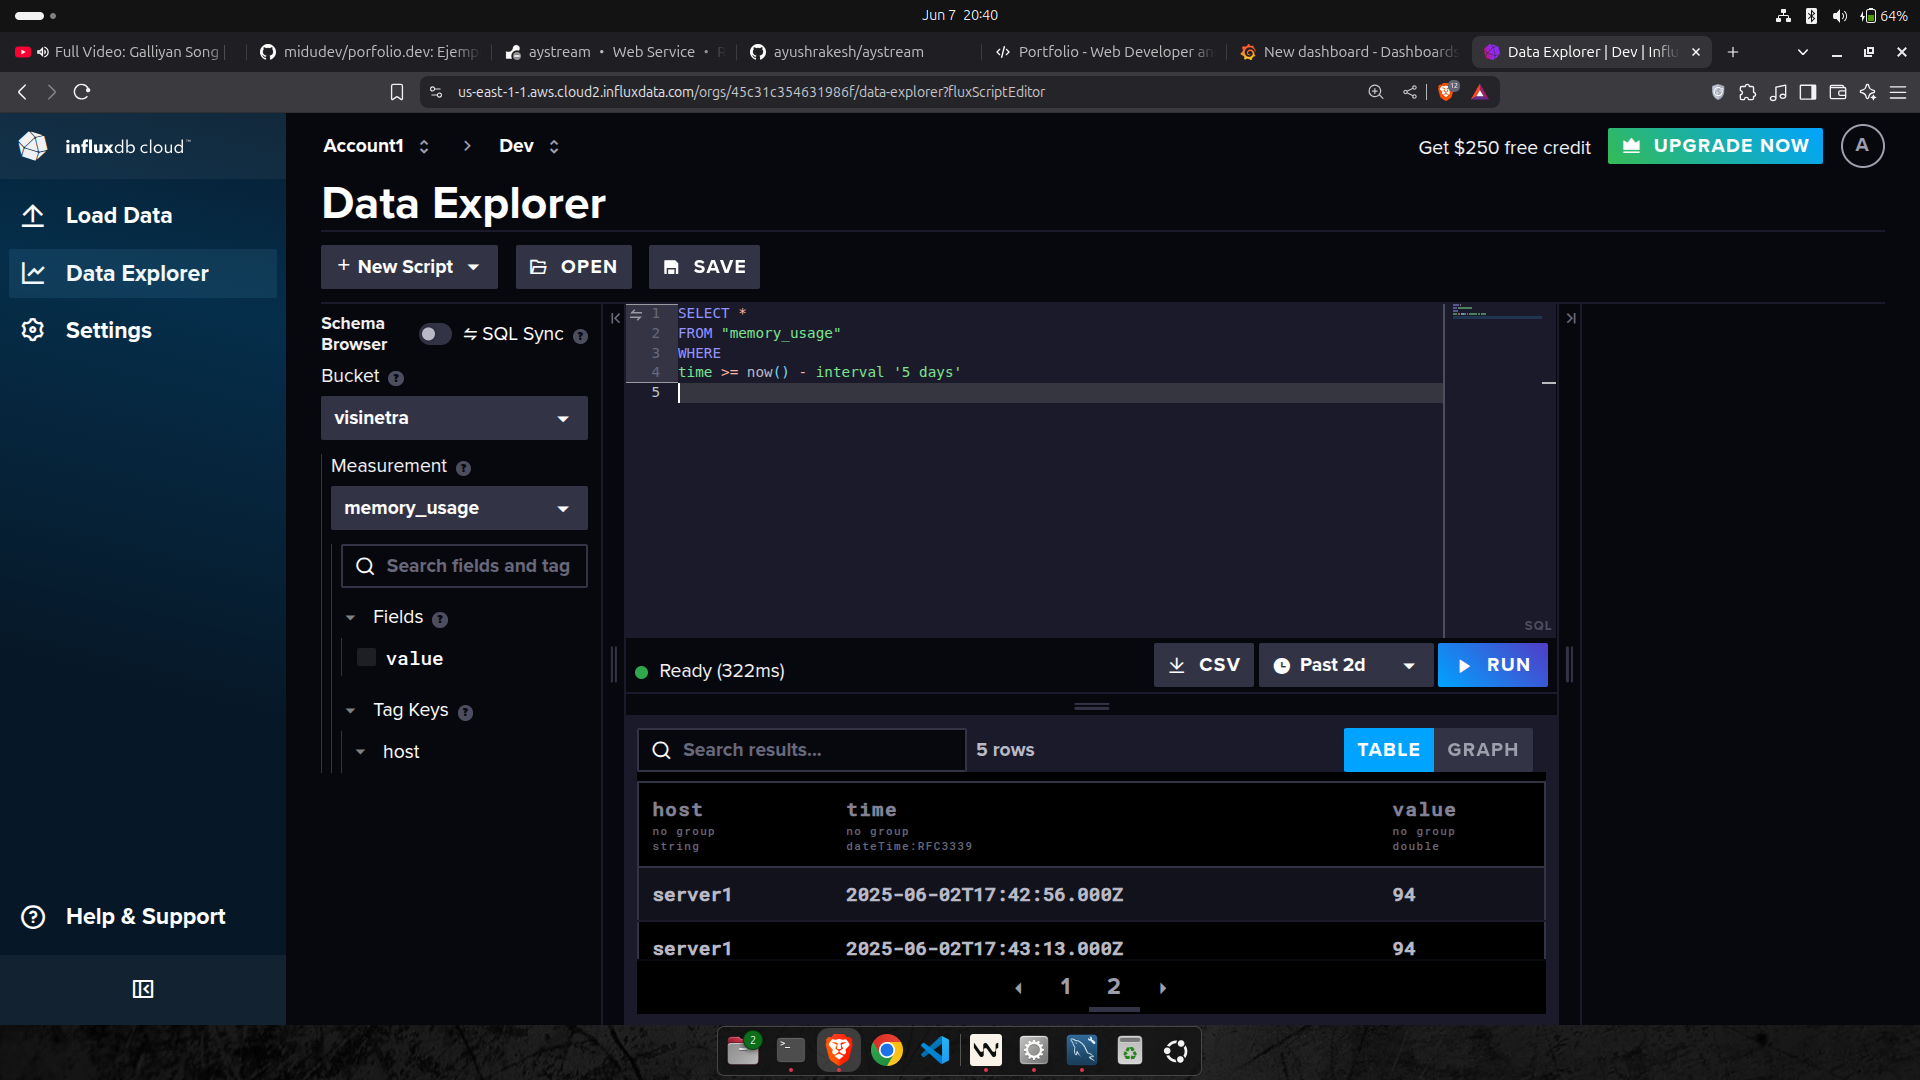Sort by the host column header
The height and width of the screenshot is (1080, 1920).
677,810
